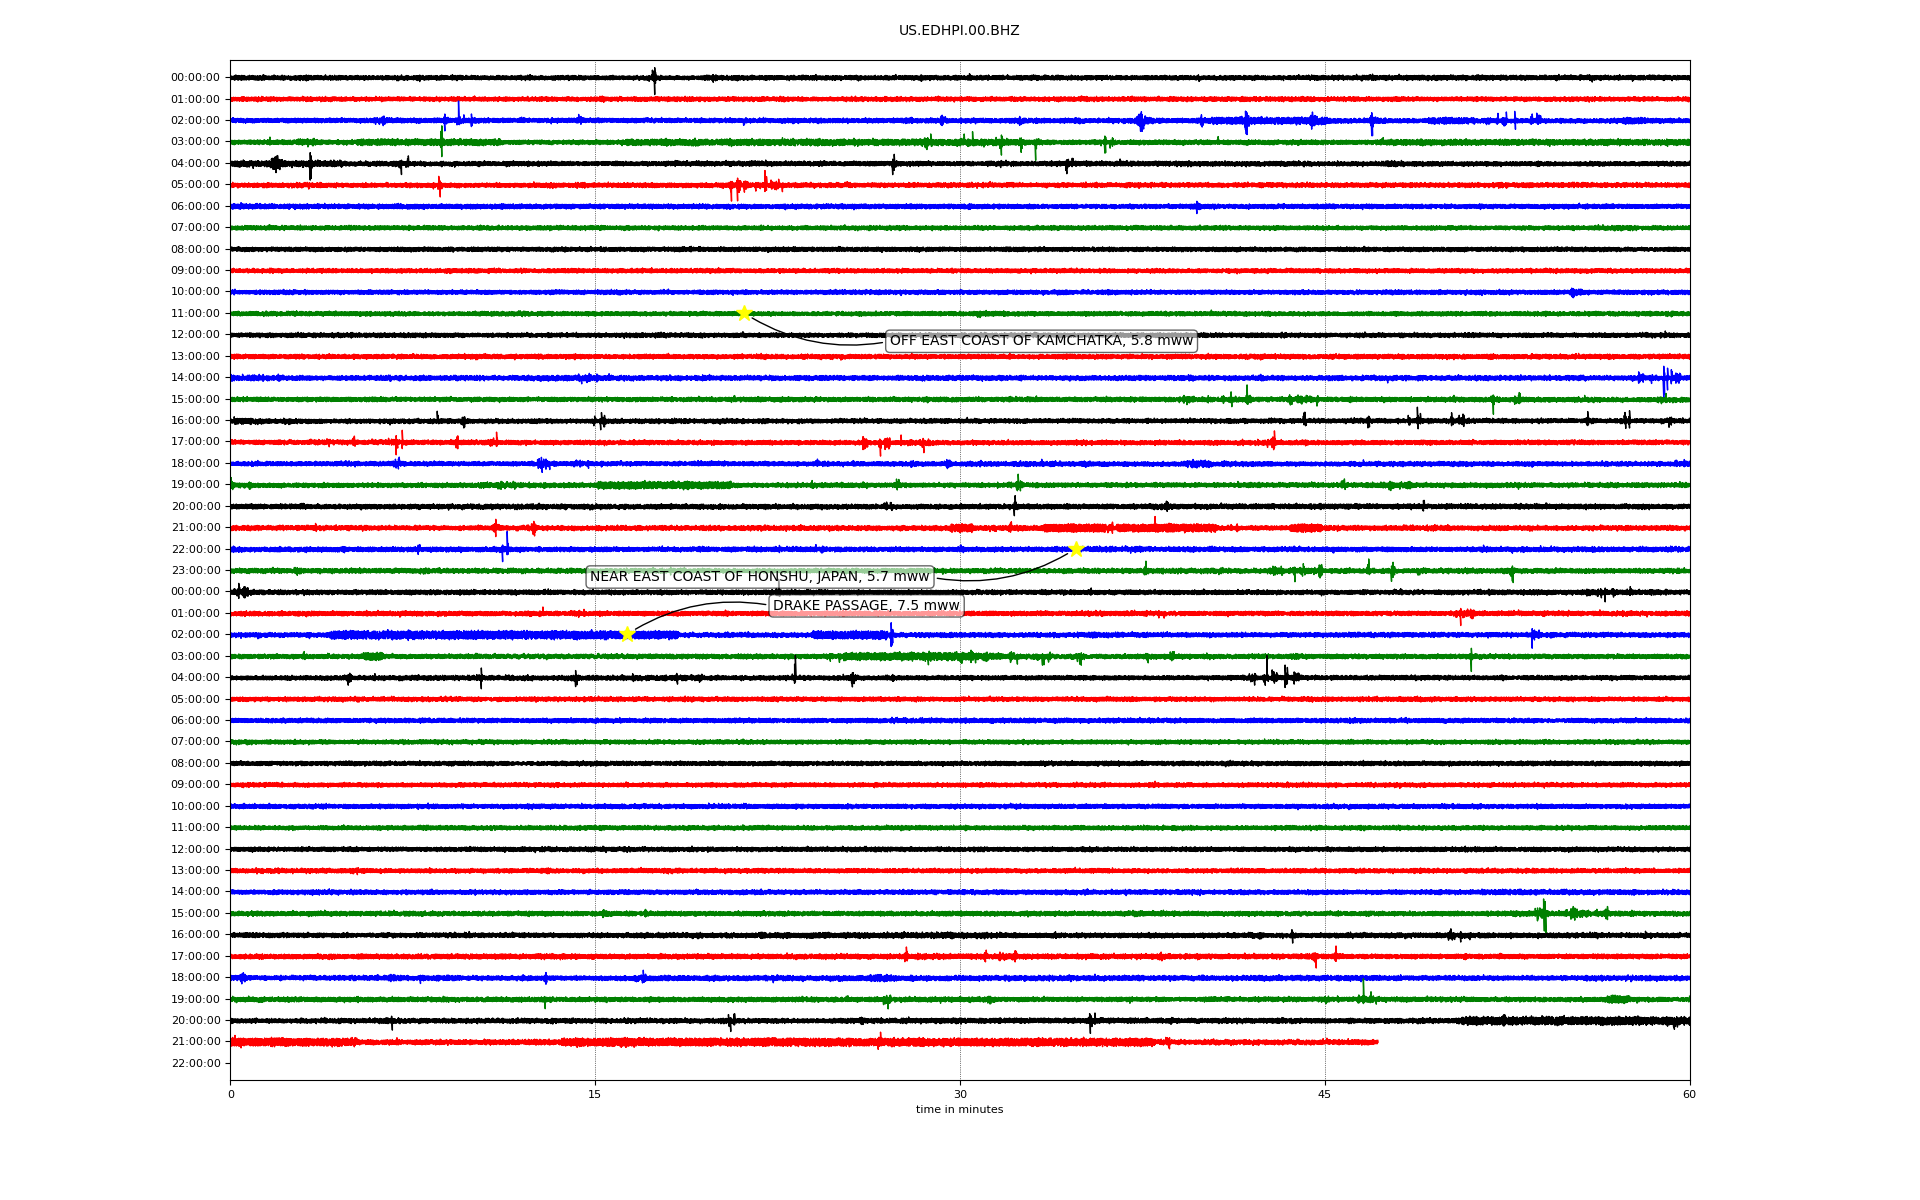This screenshot has height=1200, width=1920.
Task: Click the x-axis tick label 60
Action: coord(1689,1094)
